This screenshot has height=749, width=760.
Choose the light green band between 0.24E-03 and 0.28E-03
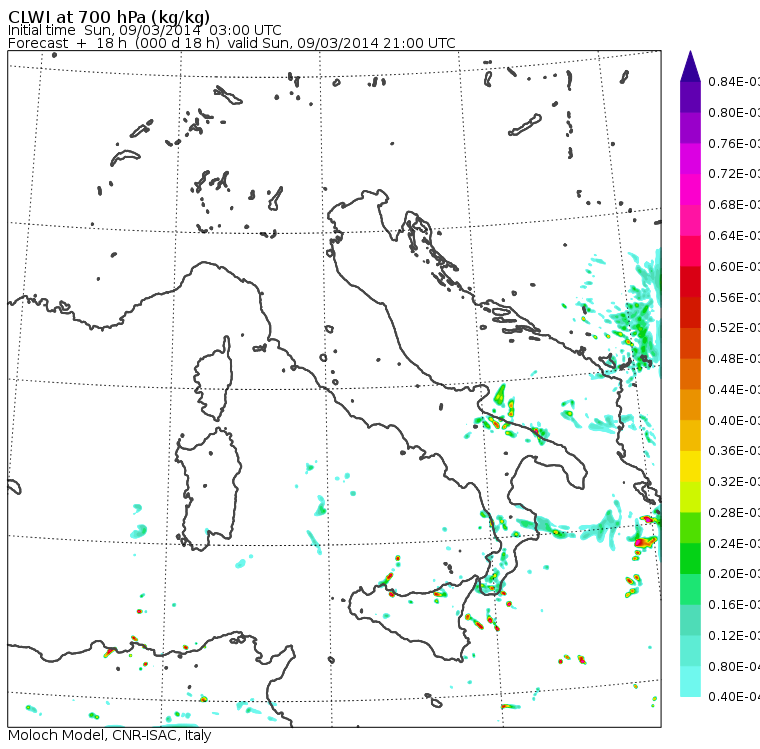point(690,528)
